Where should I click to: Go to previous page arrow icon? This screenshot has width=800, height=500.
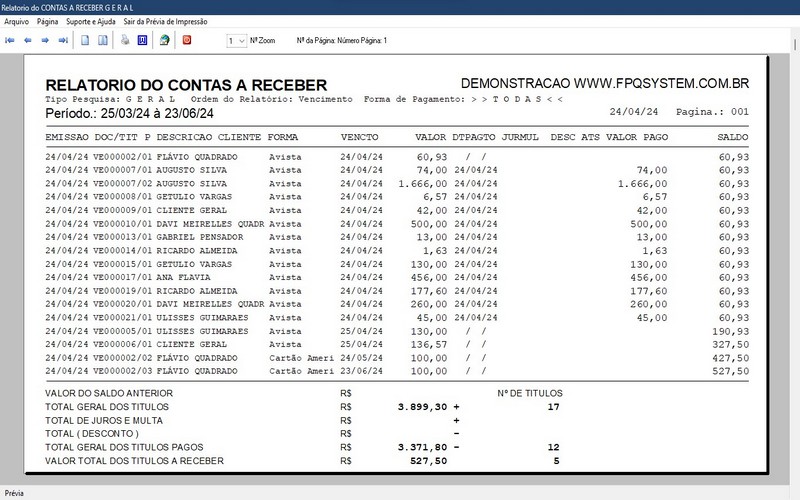coord(28,40)
